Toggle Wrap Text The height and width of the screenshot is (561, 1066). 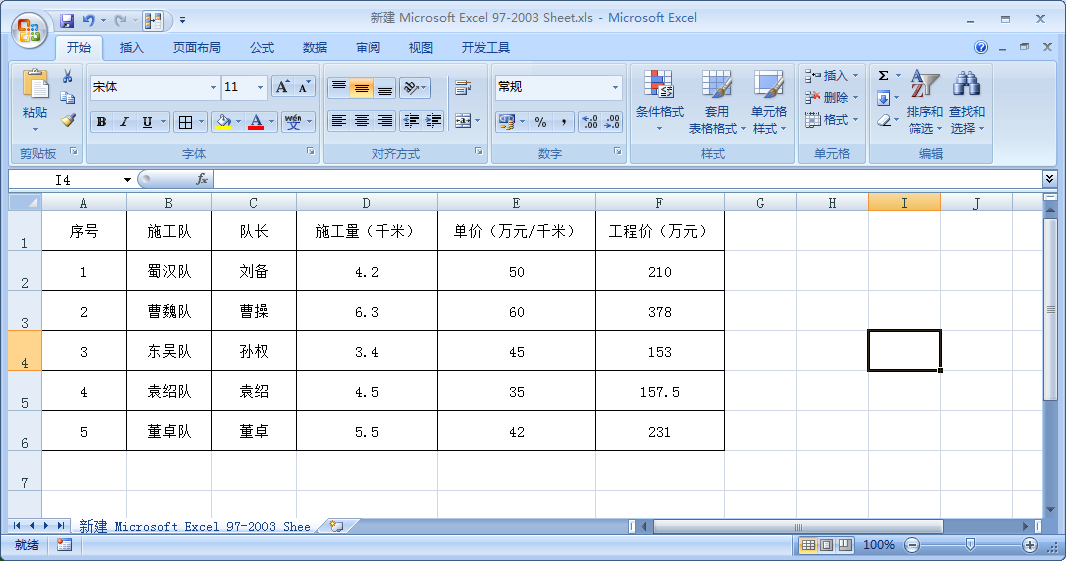click(463, 87)
